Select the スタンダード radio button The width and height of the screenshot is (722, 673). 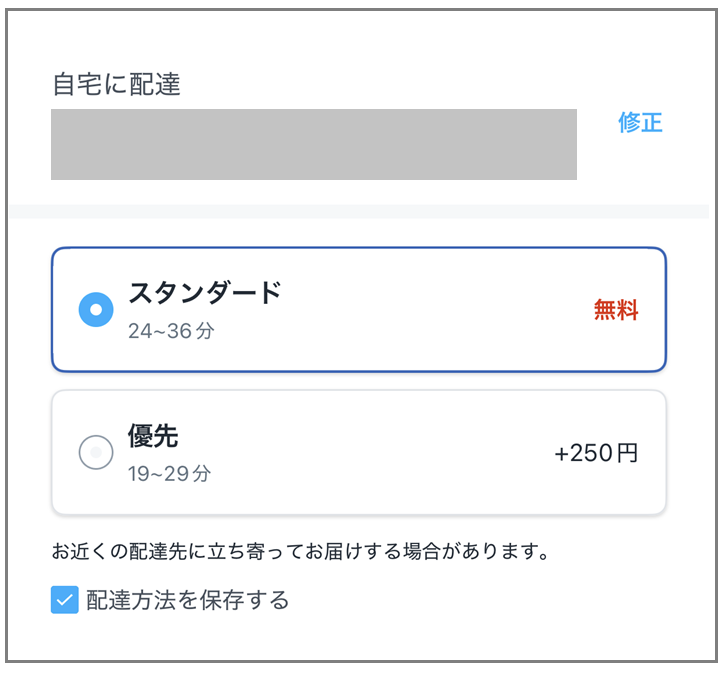96,310
